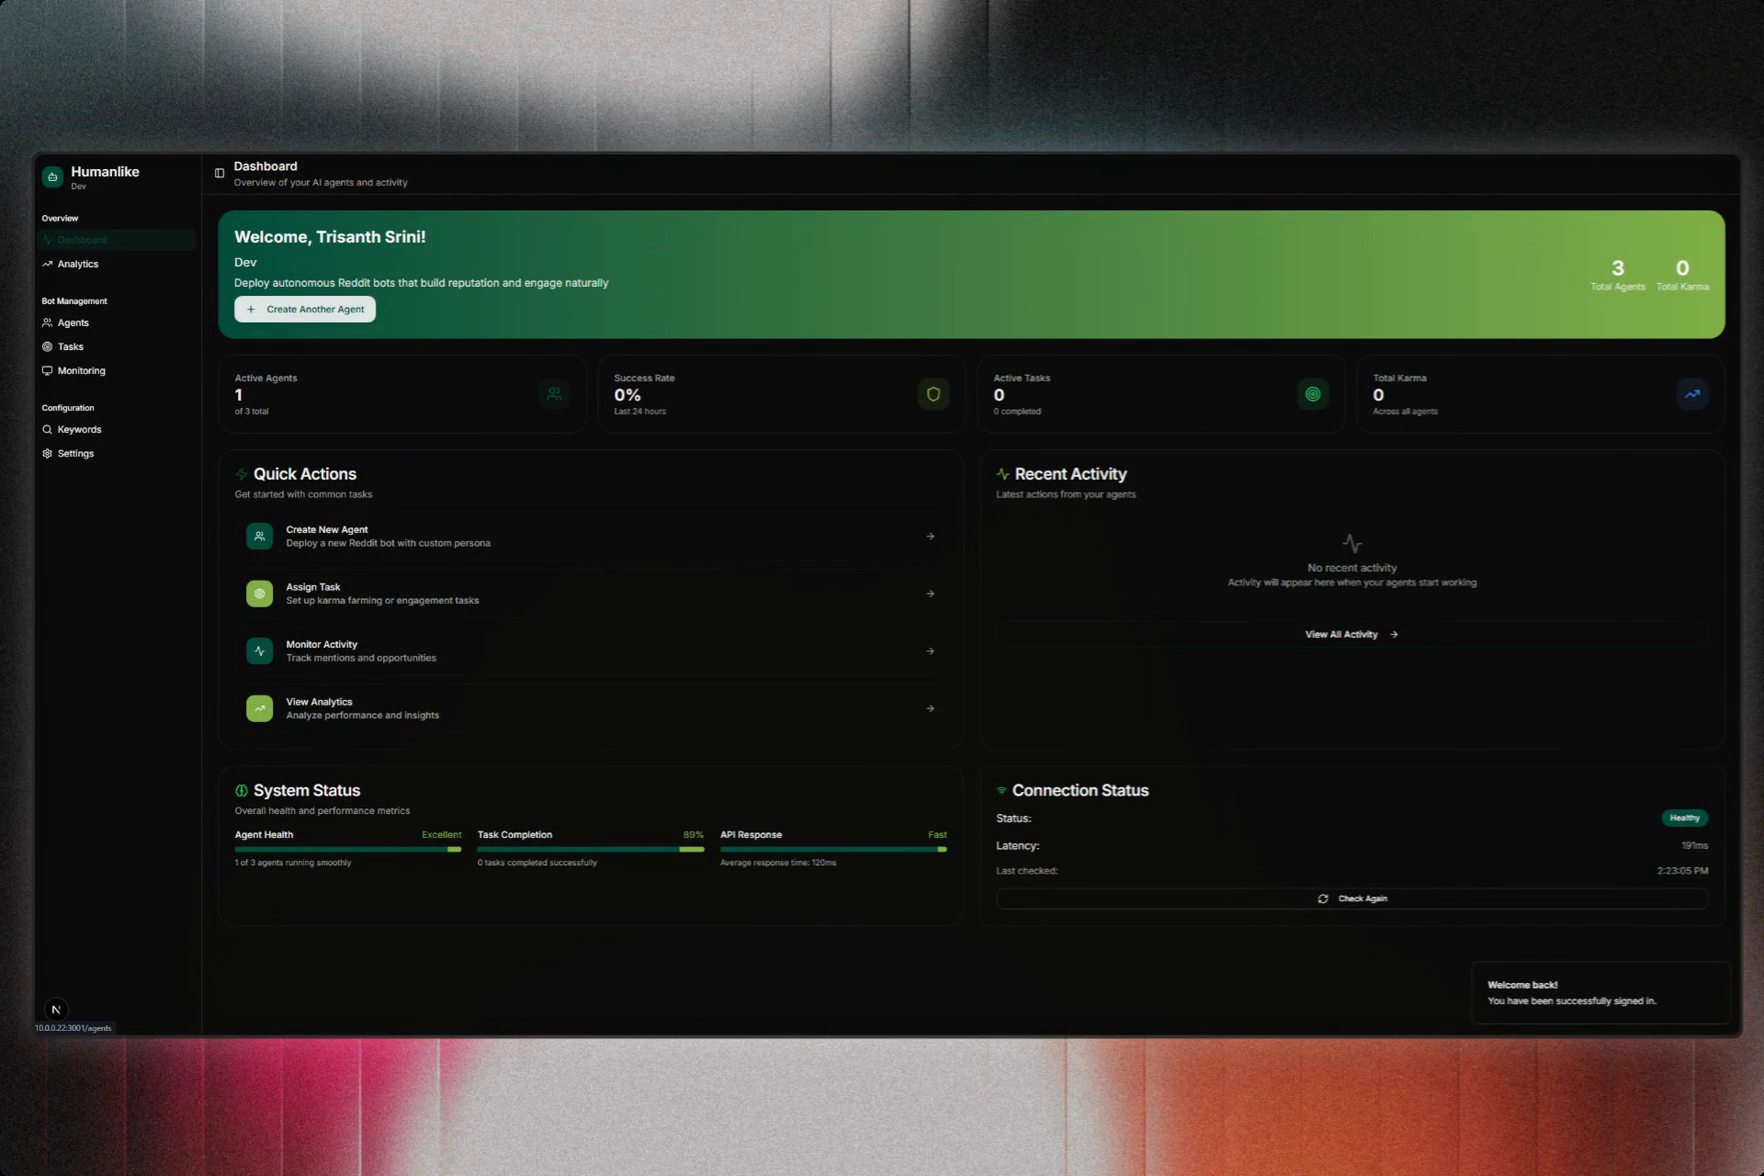The width and height of the screenshot is (1764, 1176).
Task: Click the Task Completion progress bar
Action: pos(590,849)
